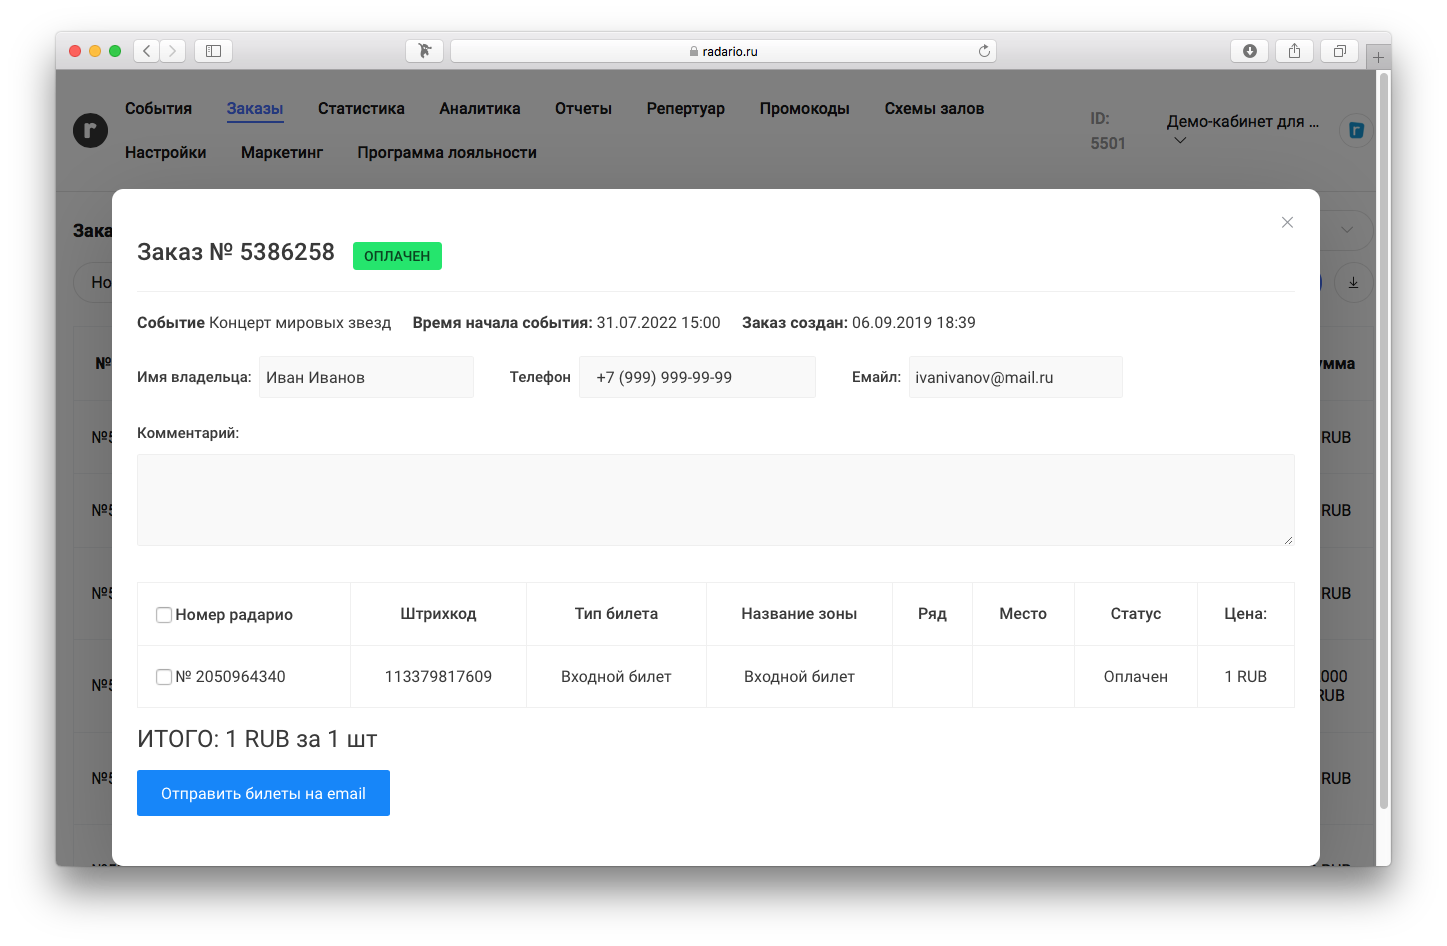Image resolution: width=1447 pixels, height=946 pixels.
Task: Reload the radario.ru page
Action: 984,51
